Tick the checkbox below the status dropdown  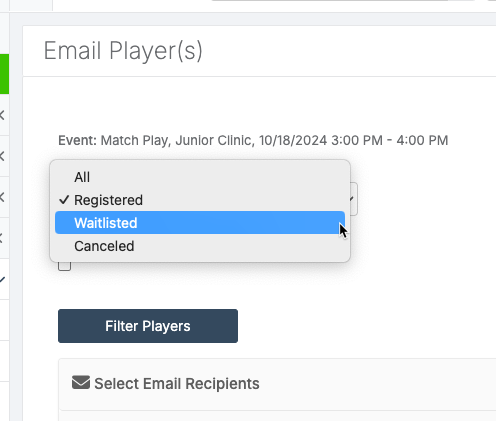pos(64,266)
